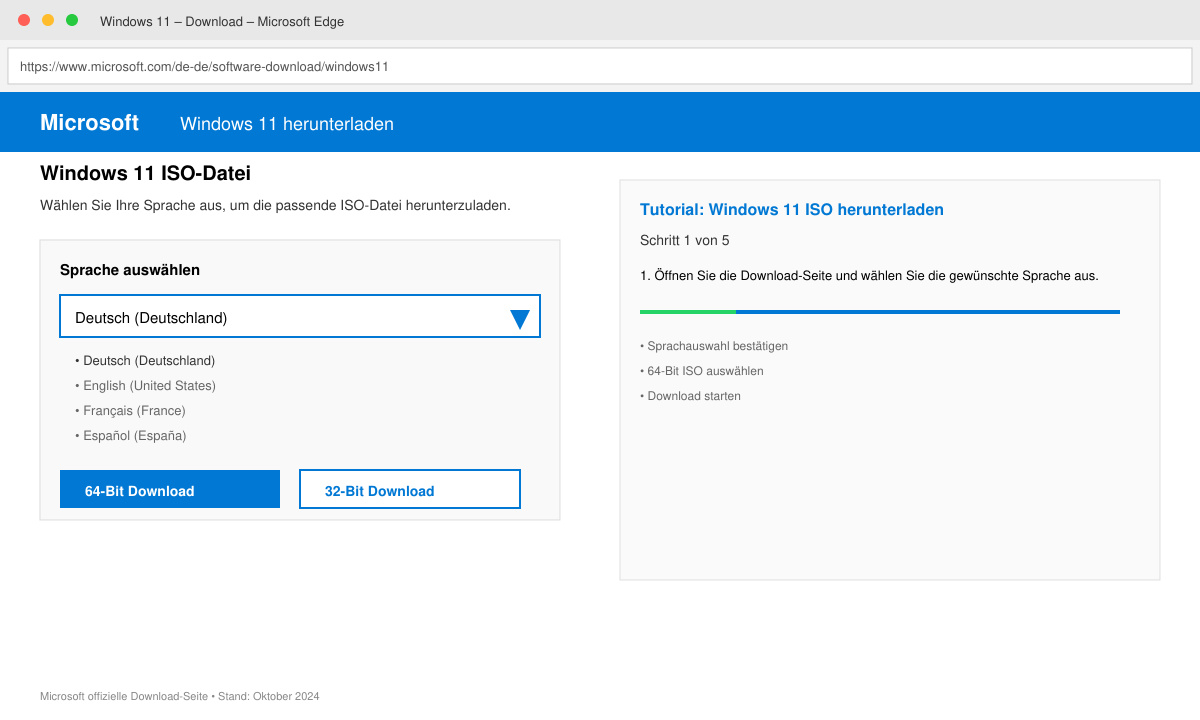This screenshot has height=720, width=1200.
Task: Click the Windows 11 ISO-Datei heading
Action: coord(145,174)
